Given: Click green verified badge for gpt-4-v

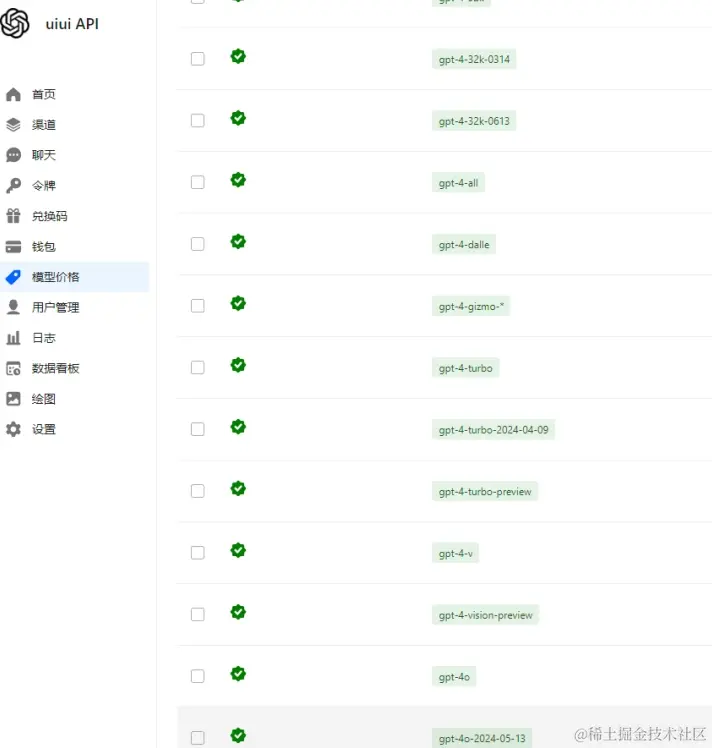Looking at the screenshot, I should pyautogui.click(x=238, y=550).
